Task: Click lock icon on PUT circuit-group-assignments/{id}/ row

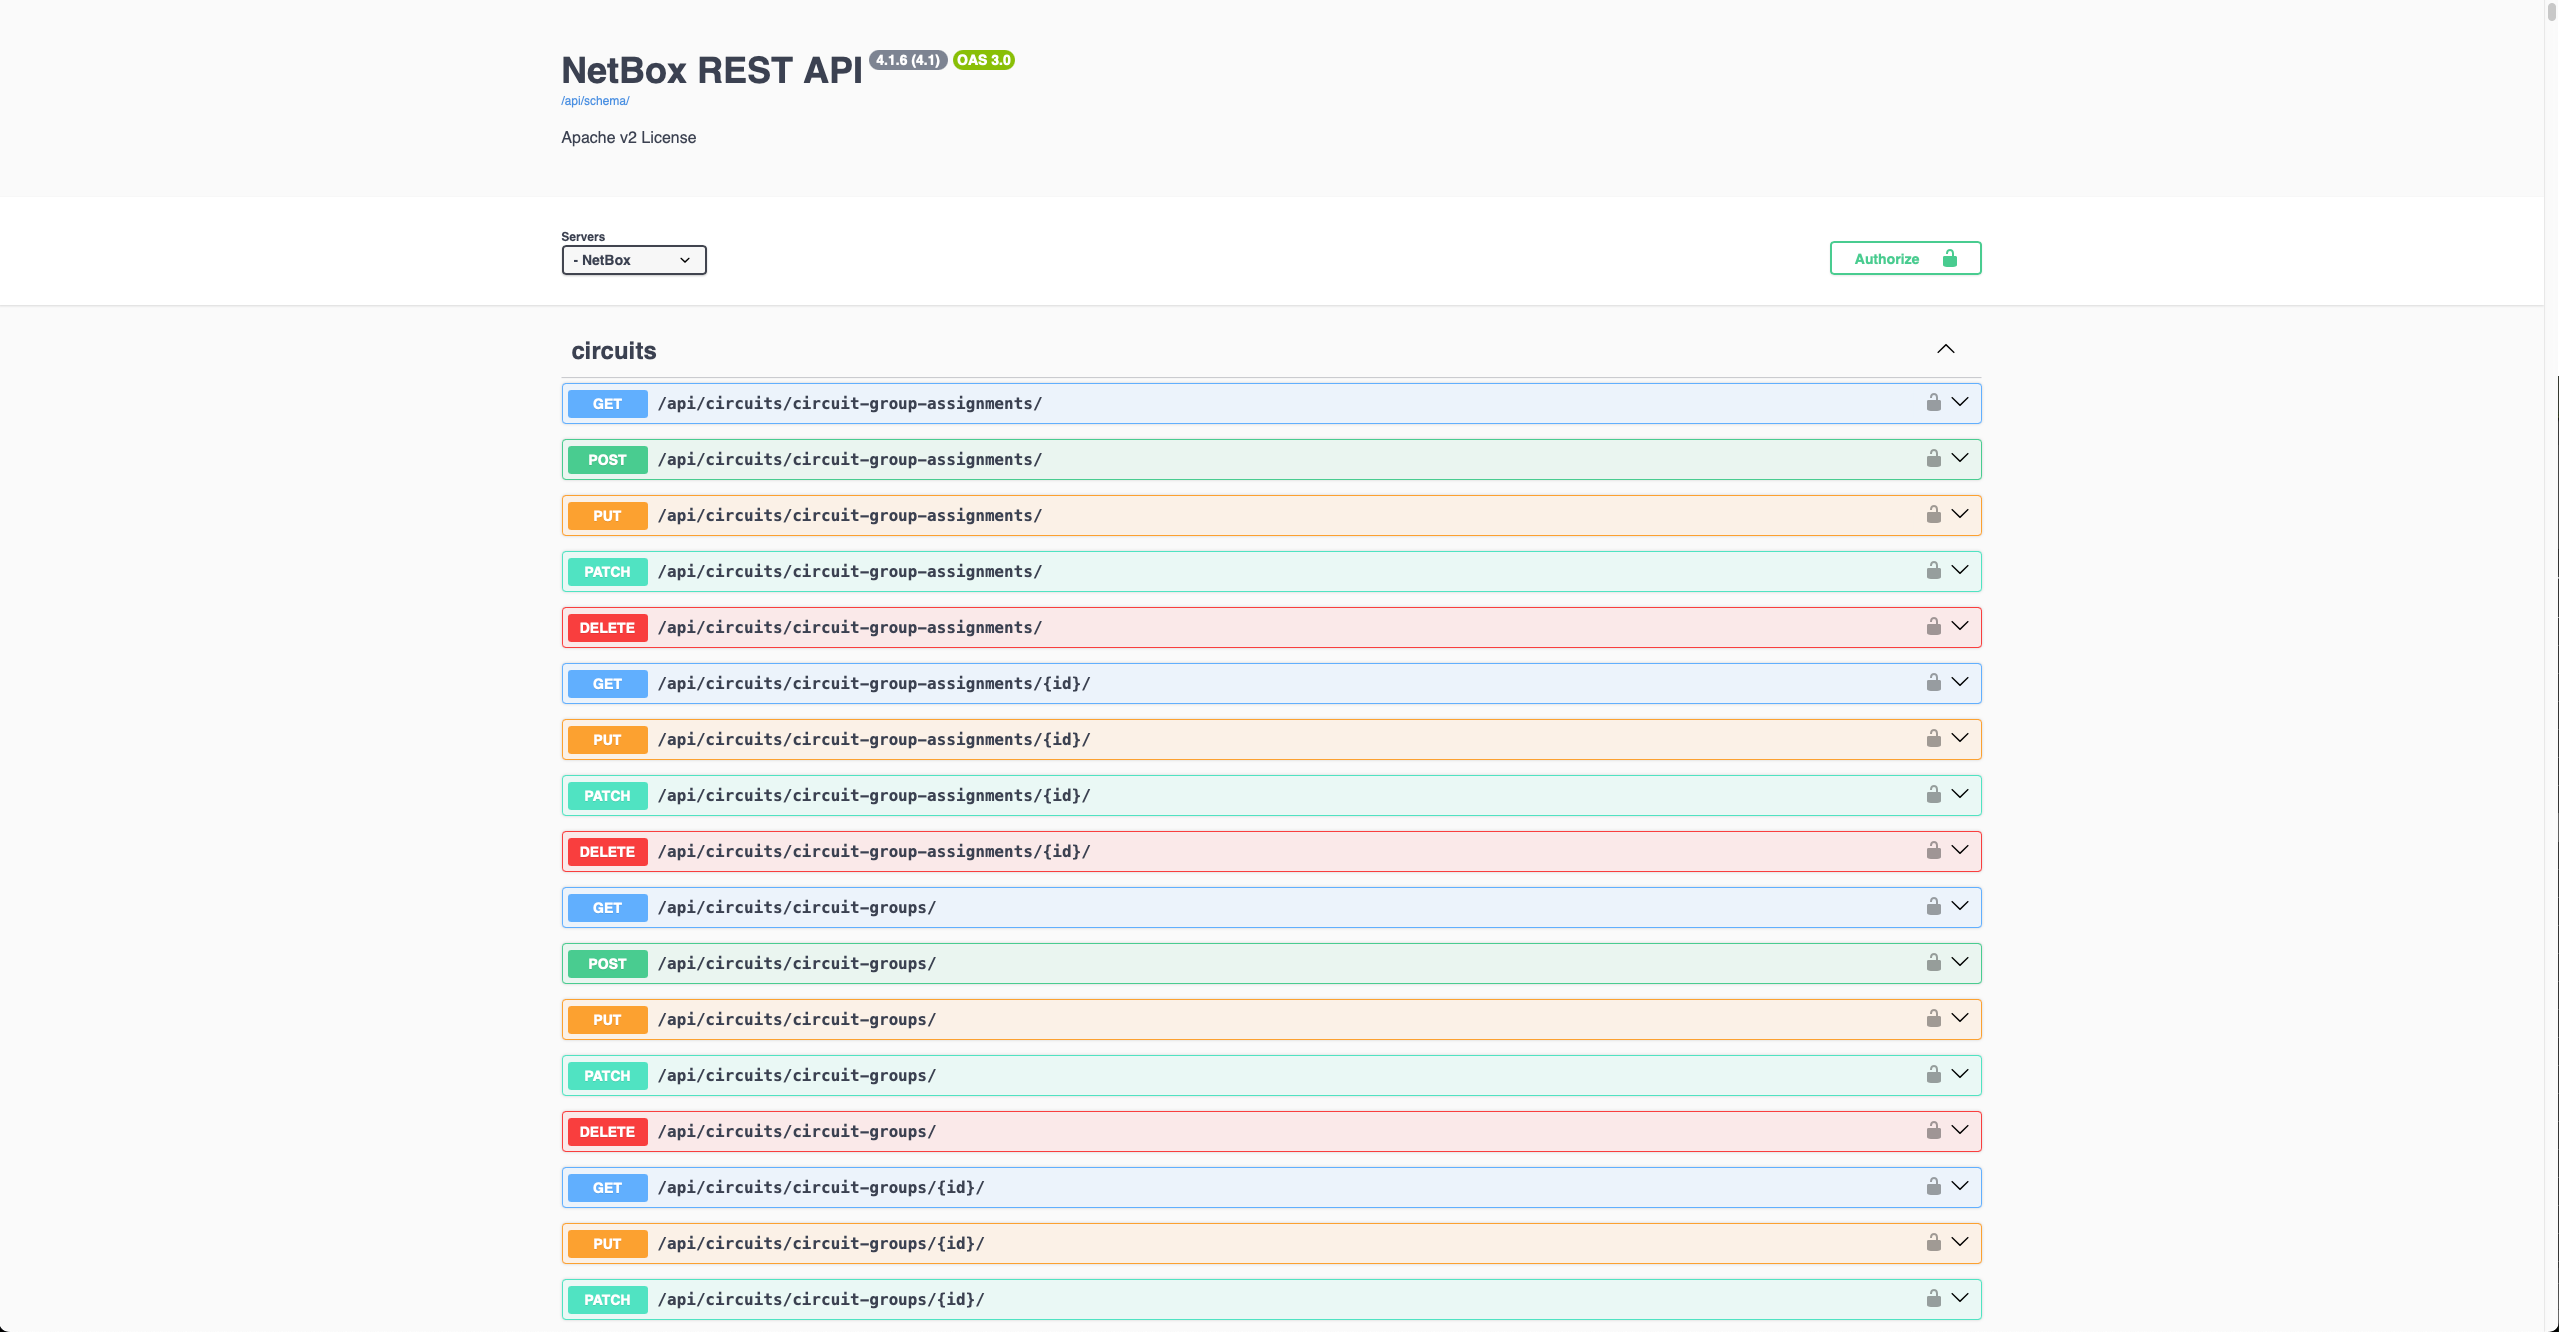Action: (x=1933, y=739)
